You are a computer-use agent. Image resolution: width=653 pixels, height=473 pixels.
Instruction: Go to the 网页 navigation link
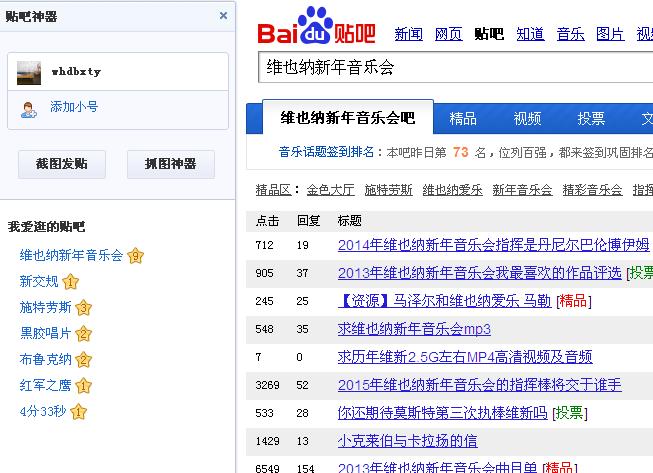449,34
